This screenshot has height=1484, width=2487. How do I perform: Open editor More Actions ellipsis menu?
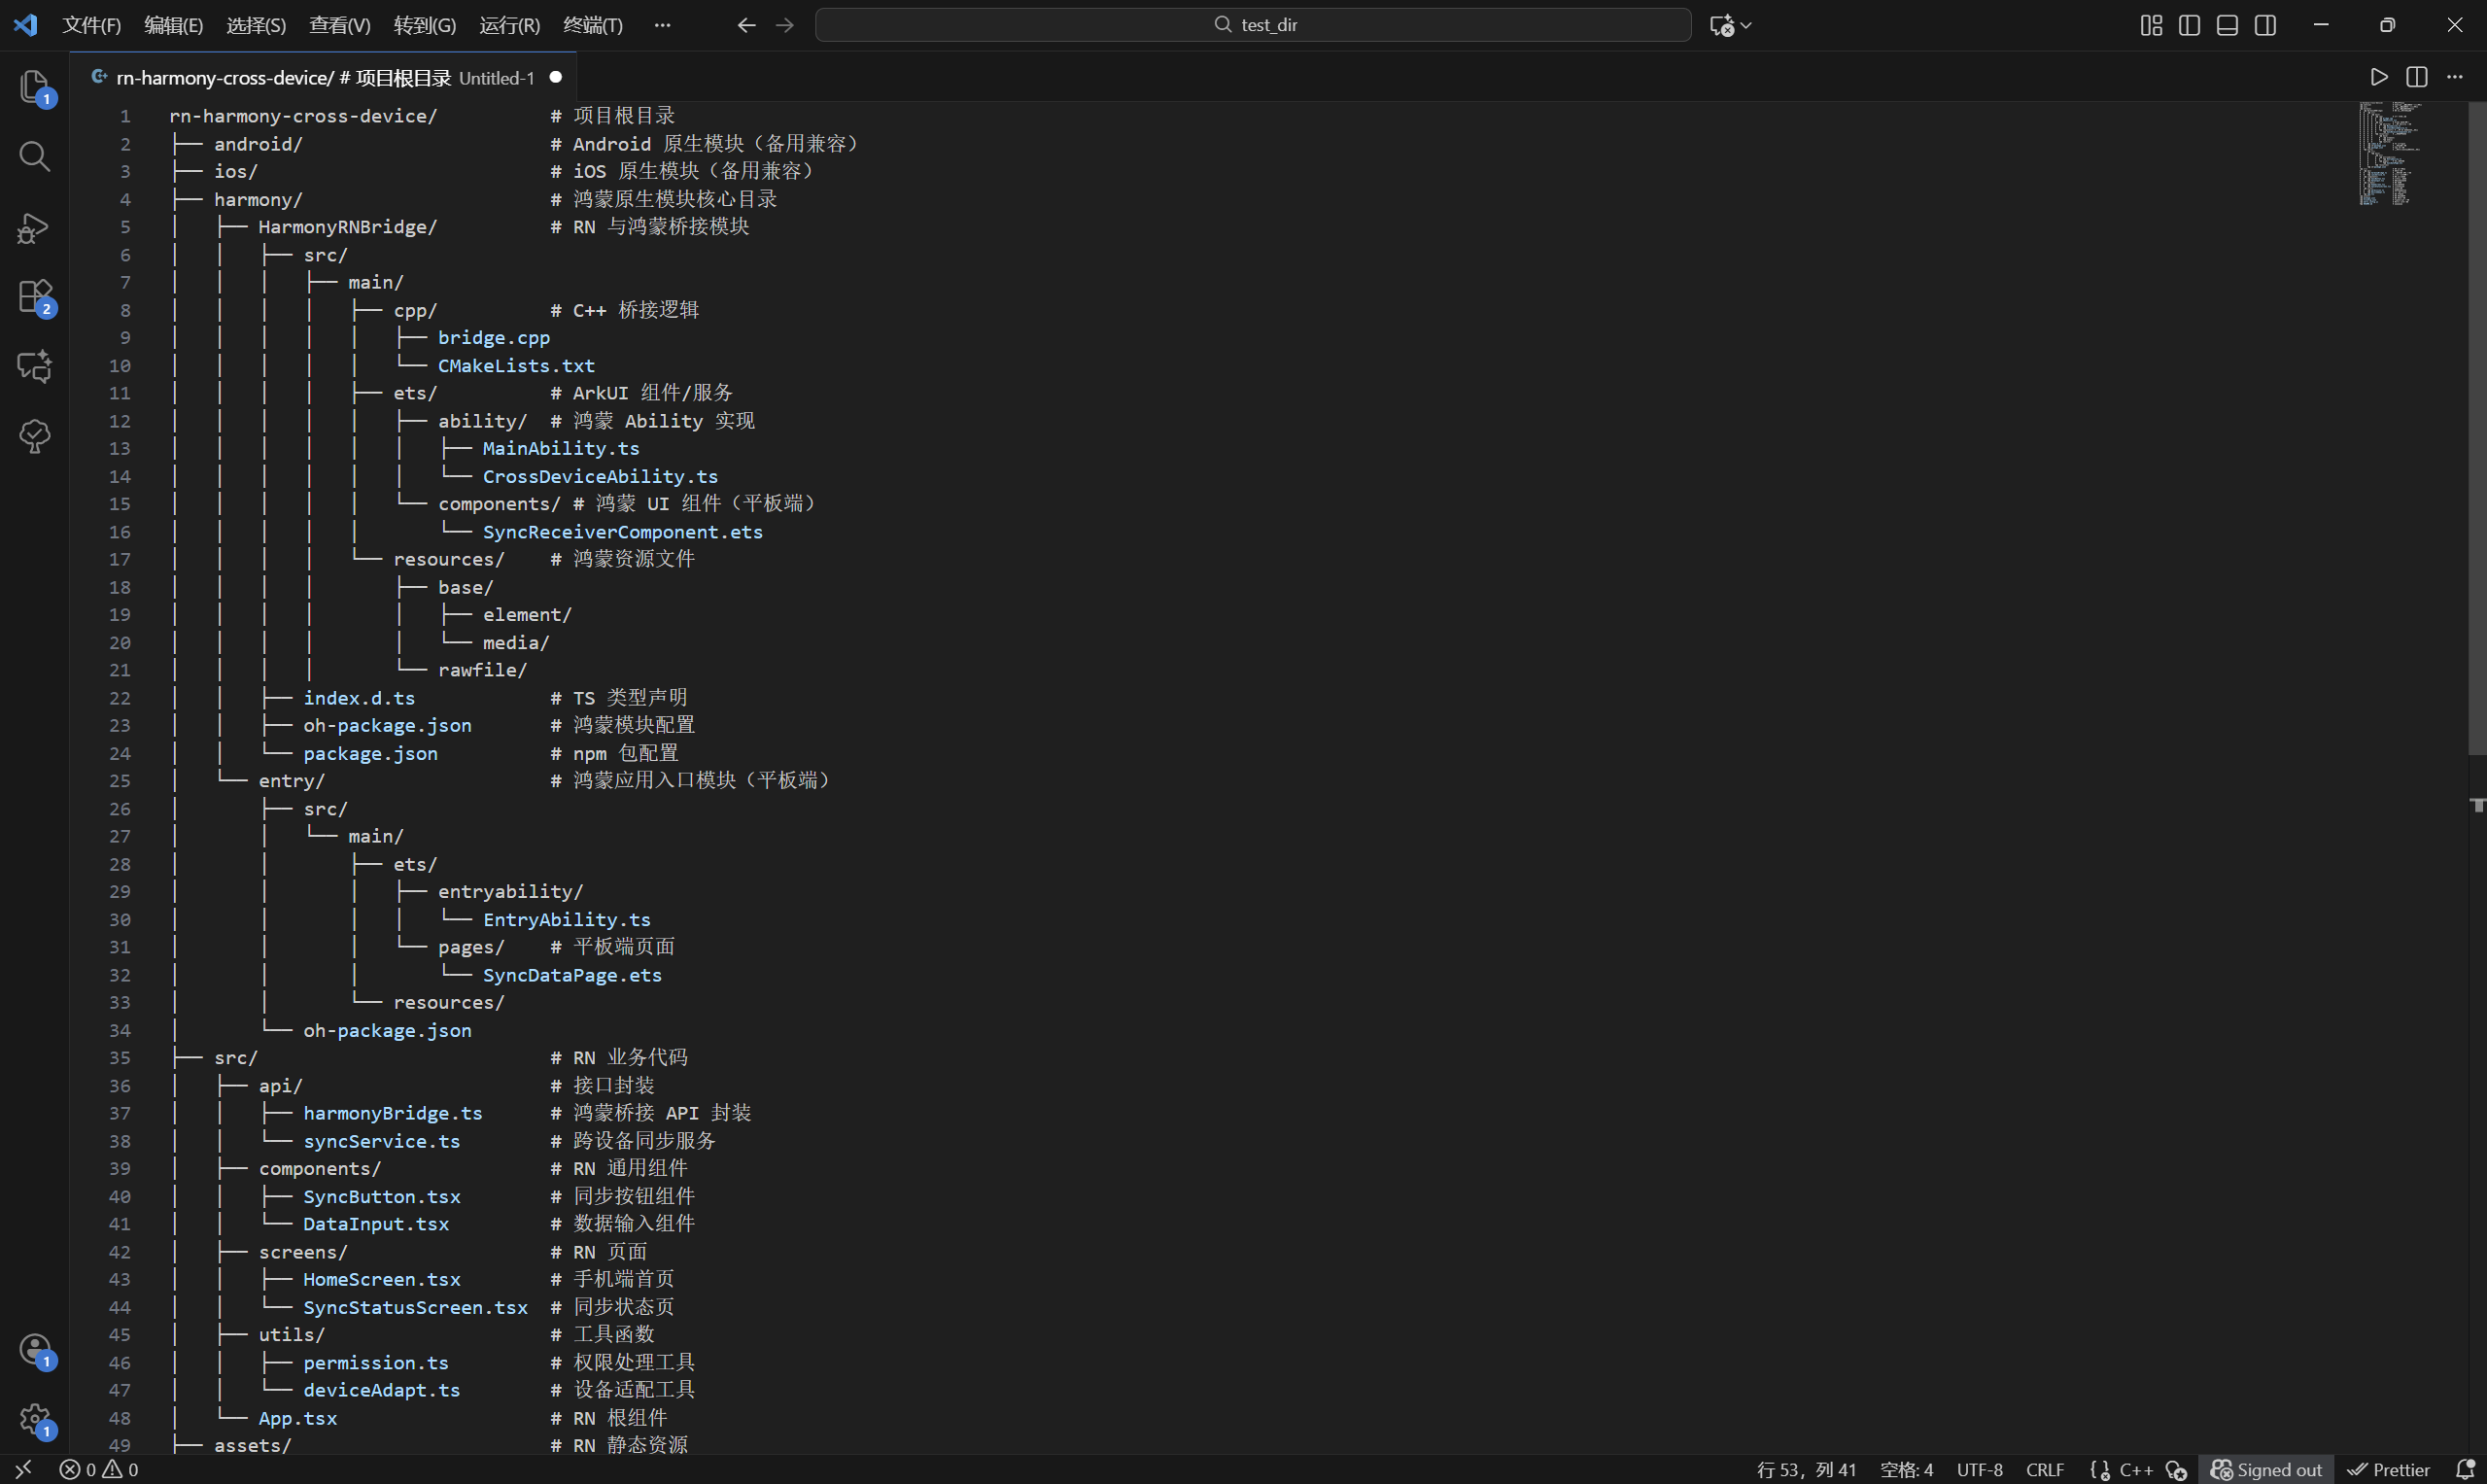[x=2455, y=77]
